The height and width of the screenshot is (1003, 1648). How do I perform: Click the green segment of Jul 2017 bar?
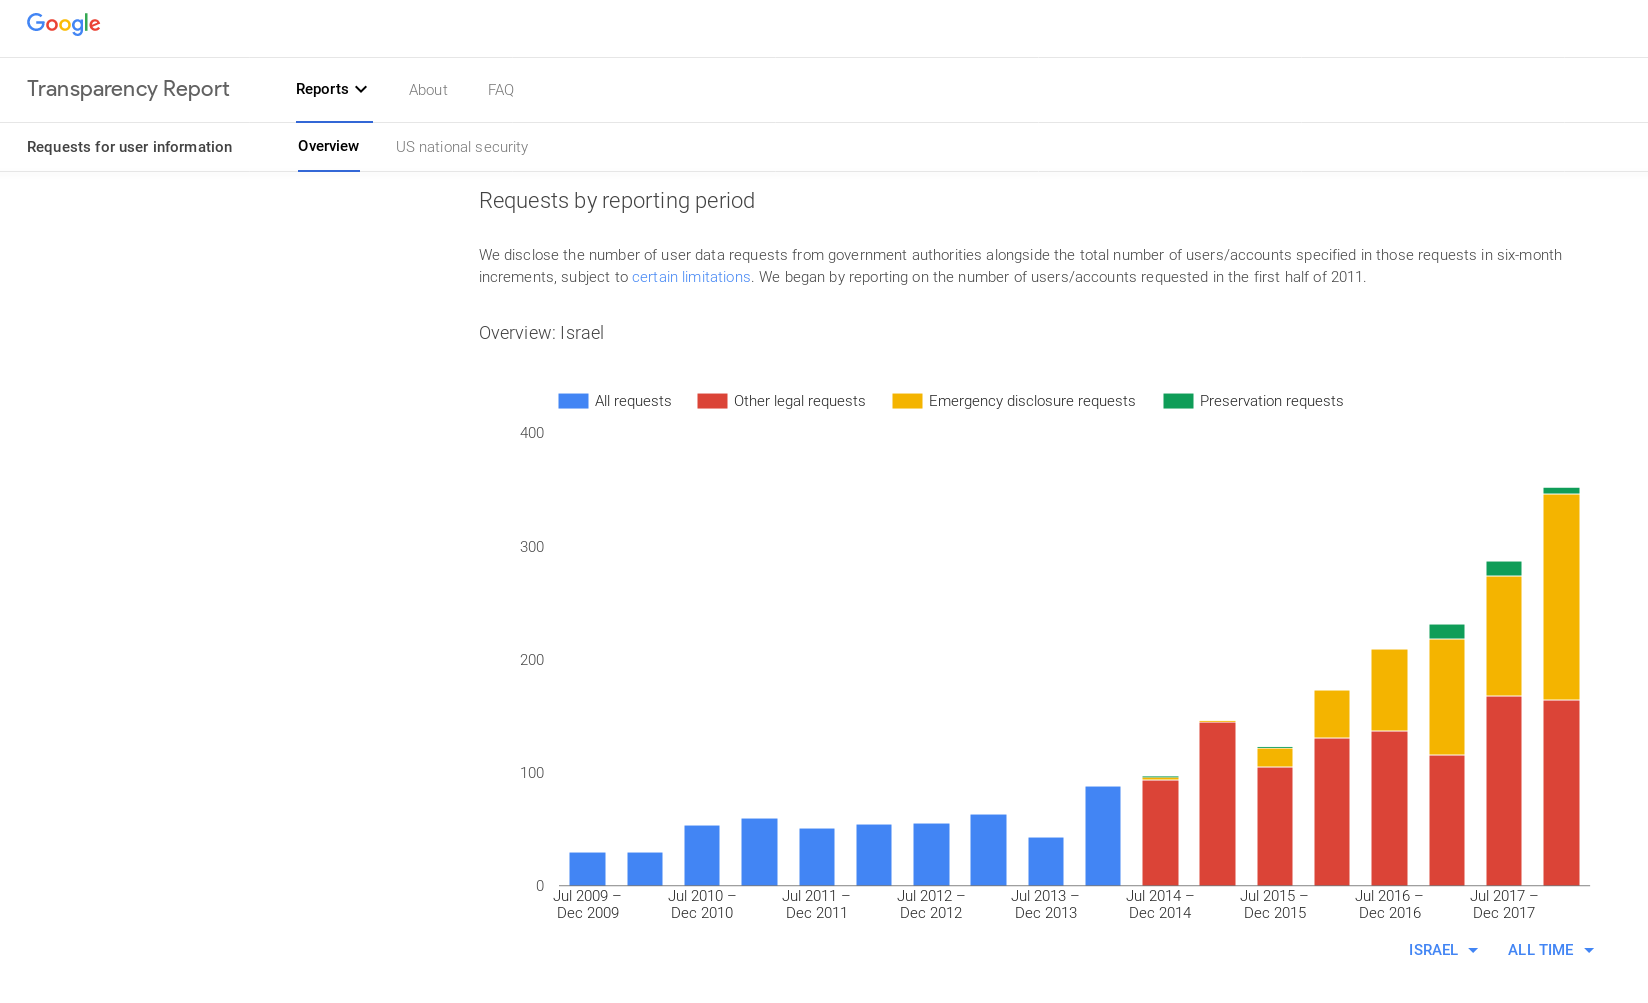coord(1504,568)
